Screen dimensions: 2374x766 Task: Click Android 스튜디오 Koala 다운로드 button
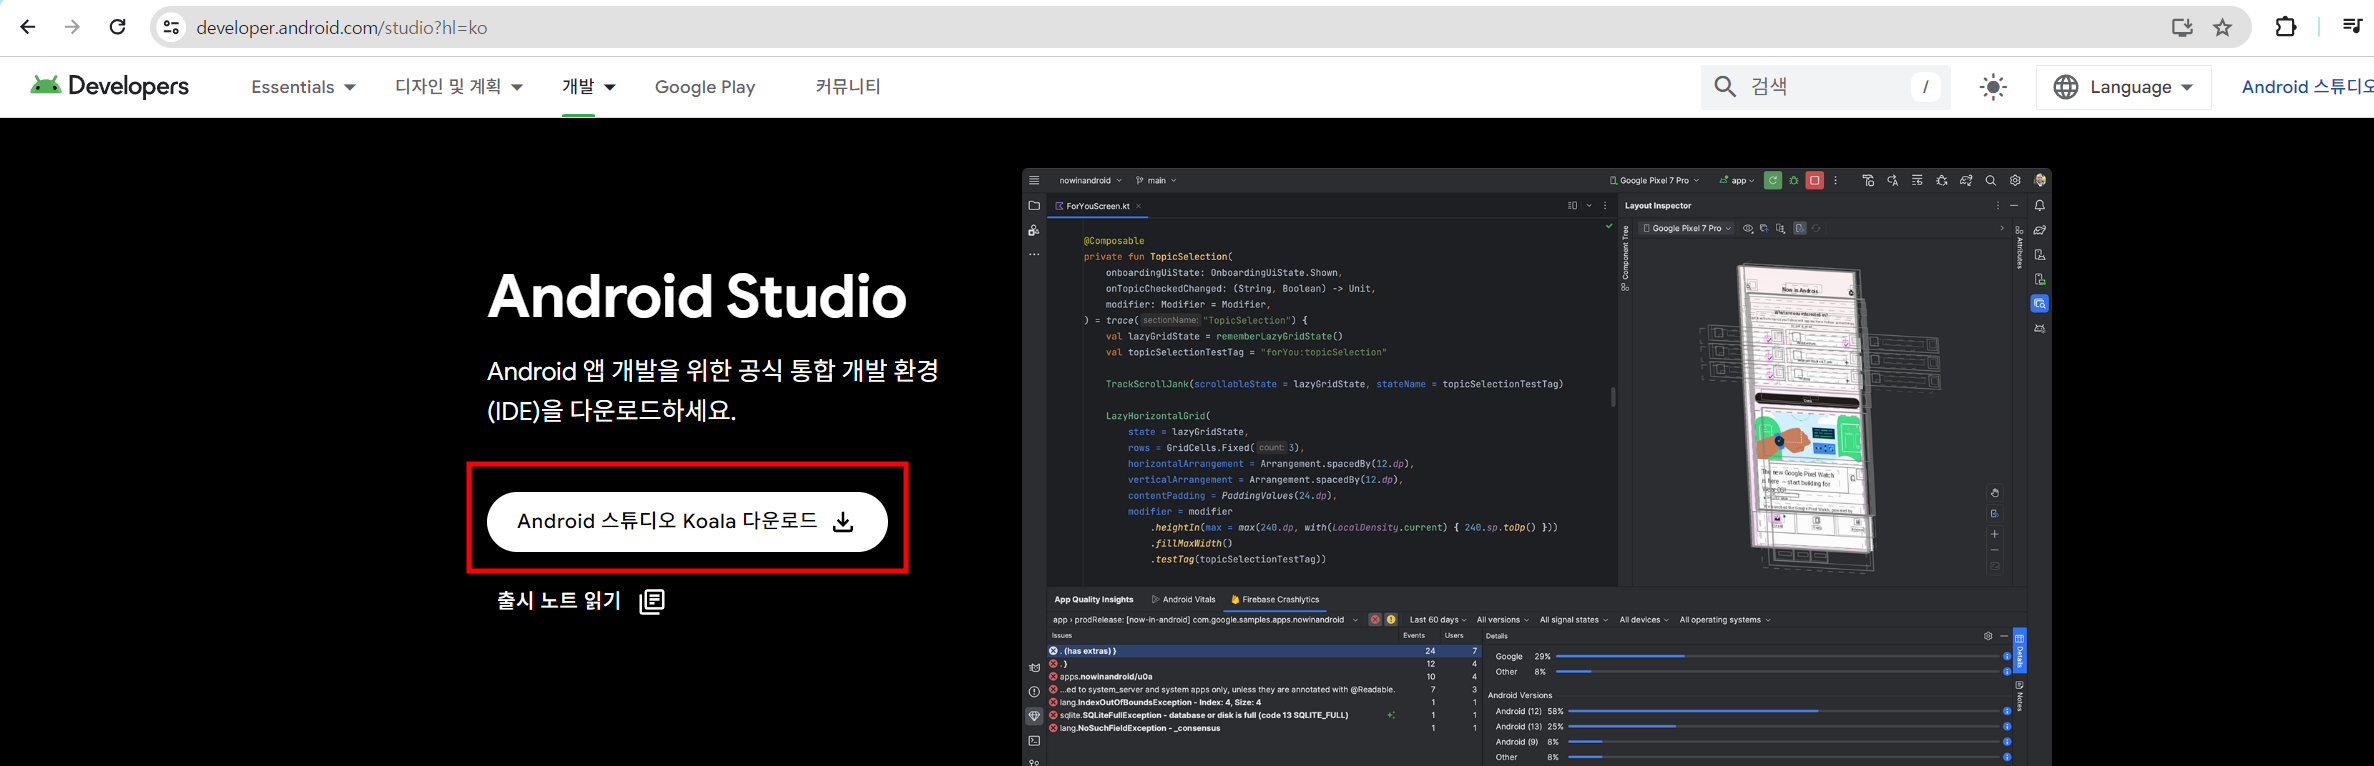687,521
